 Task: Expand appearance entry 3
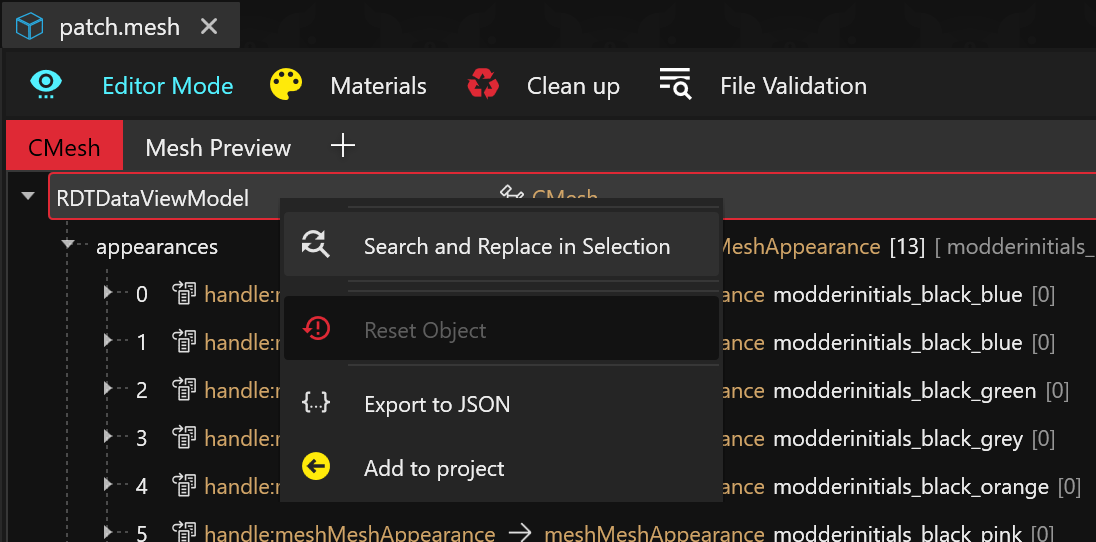tap(109, 437)
